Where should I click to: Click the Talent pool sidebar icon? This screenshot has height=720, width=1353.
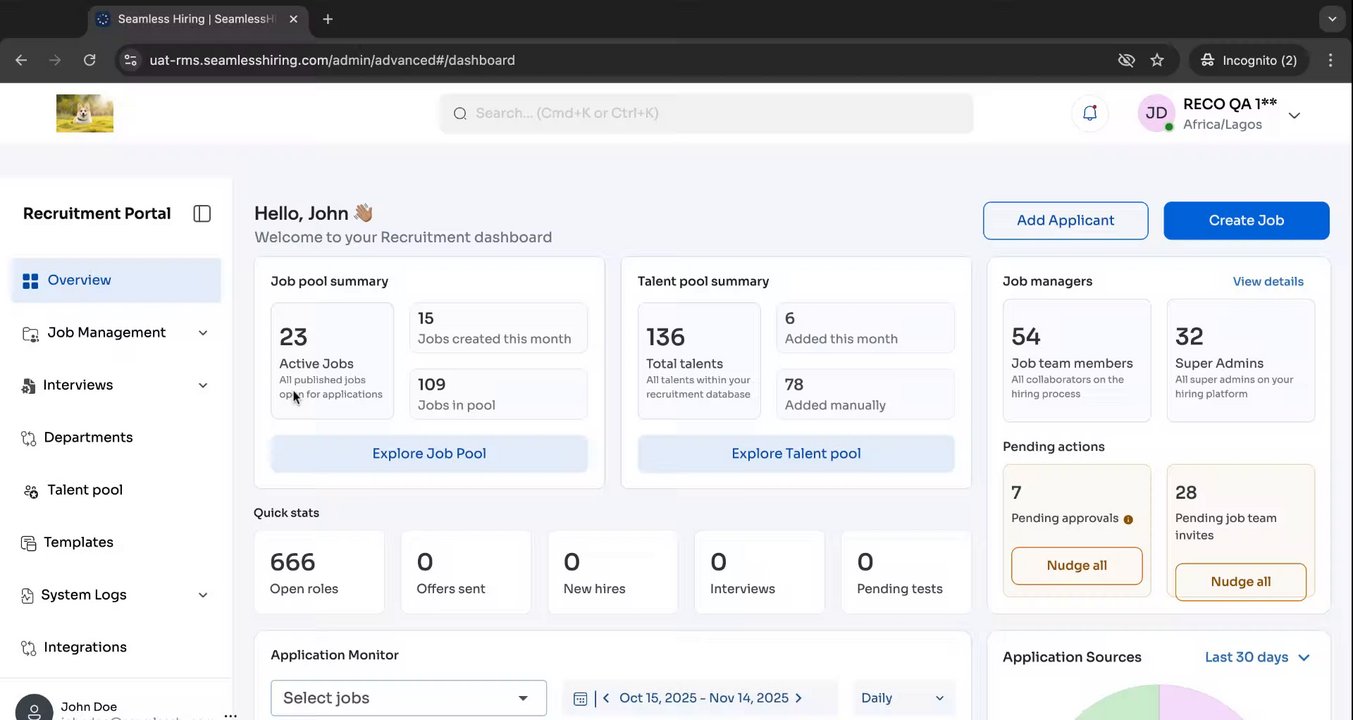coord(30,490)
